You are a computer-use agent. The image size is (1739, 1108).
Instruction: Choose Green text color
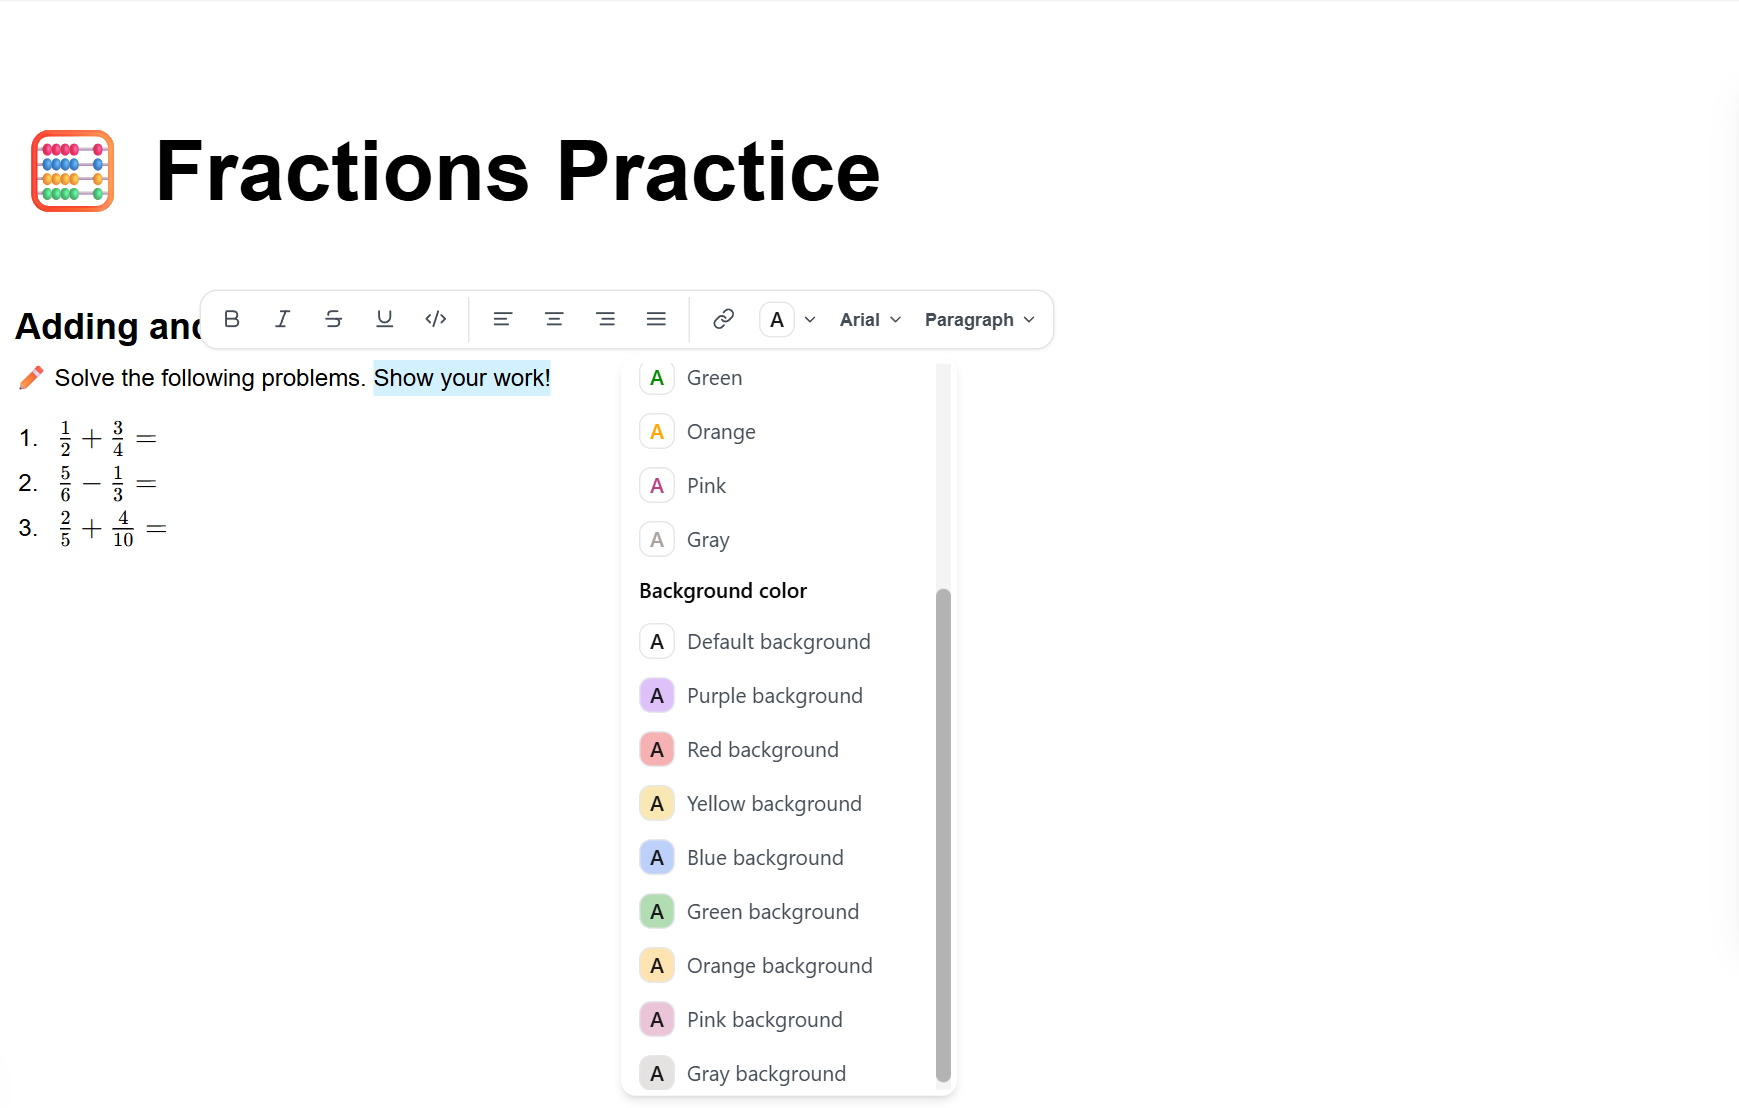click(x=714, y=378)
